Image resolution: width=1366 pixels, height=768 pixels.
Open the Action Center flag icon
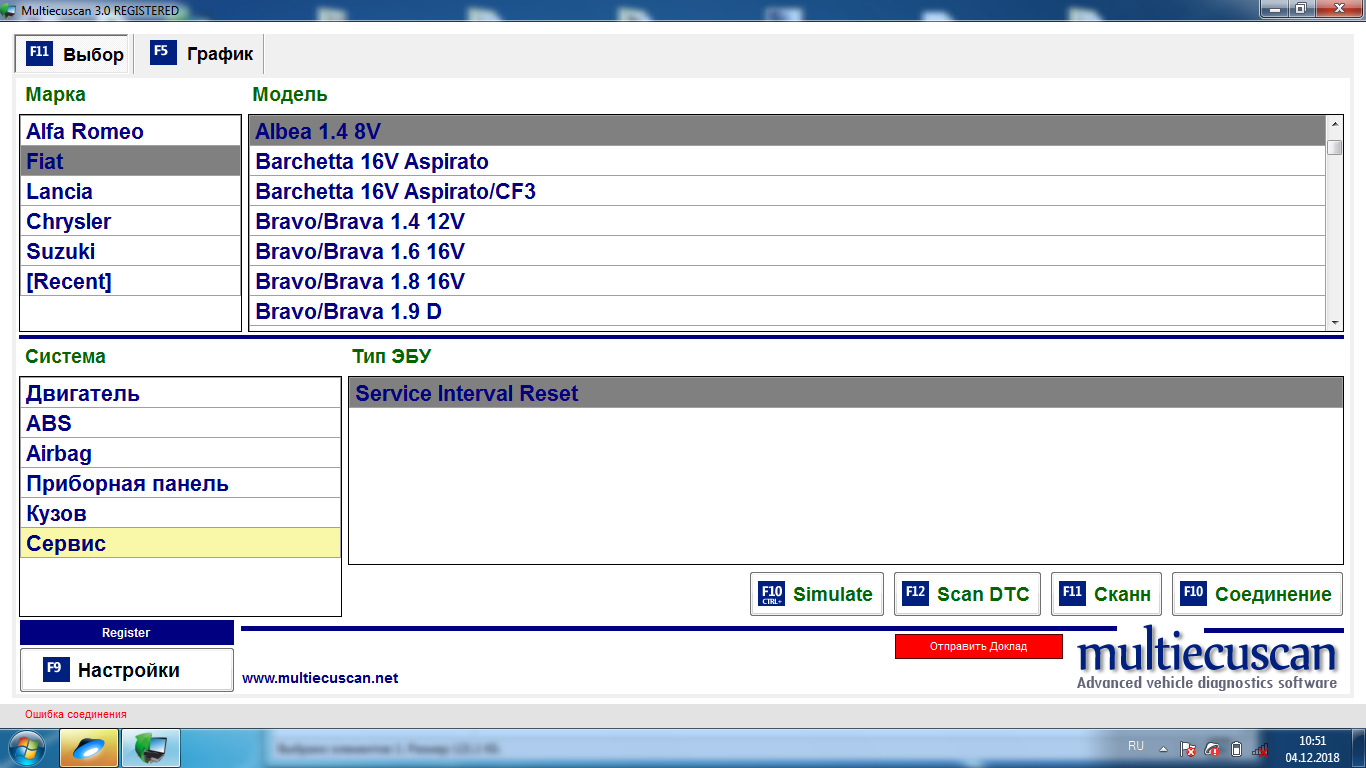coord(1188,748)
